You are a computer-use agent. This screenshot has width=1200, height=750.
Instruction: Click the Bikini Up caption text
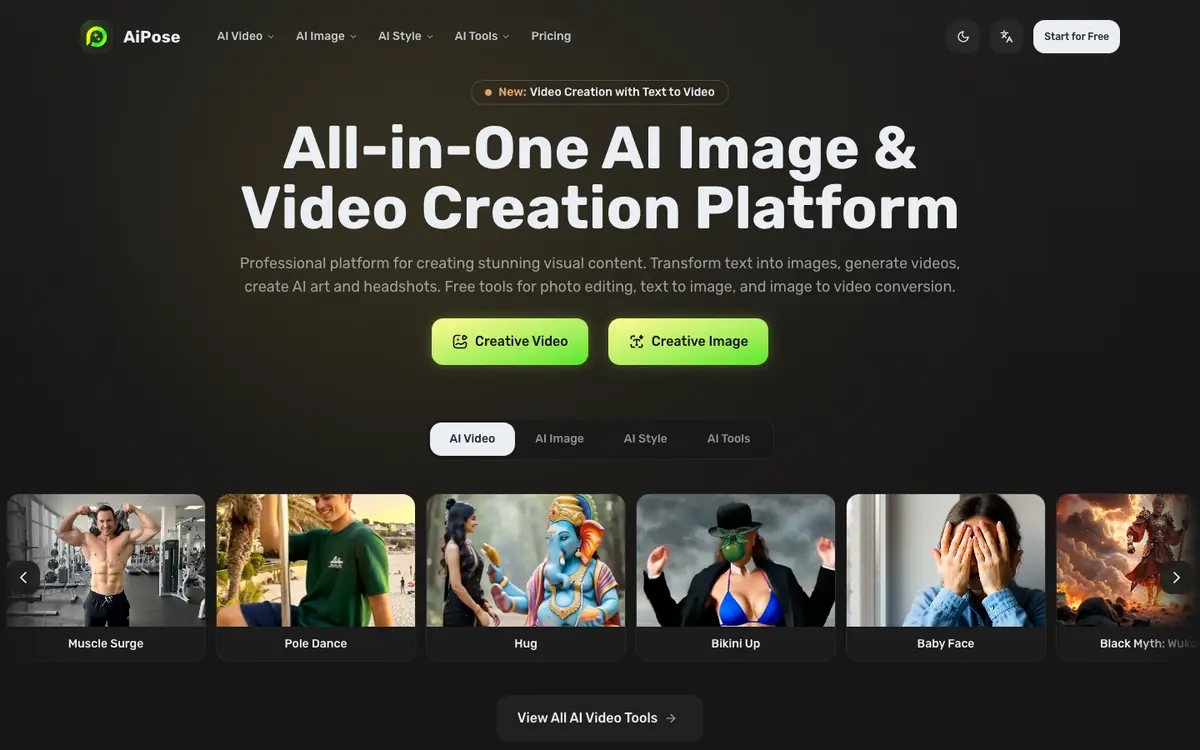(736, 644)
